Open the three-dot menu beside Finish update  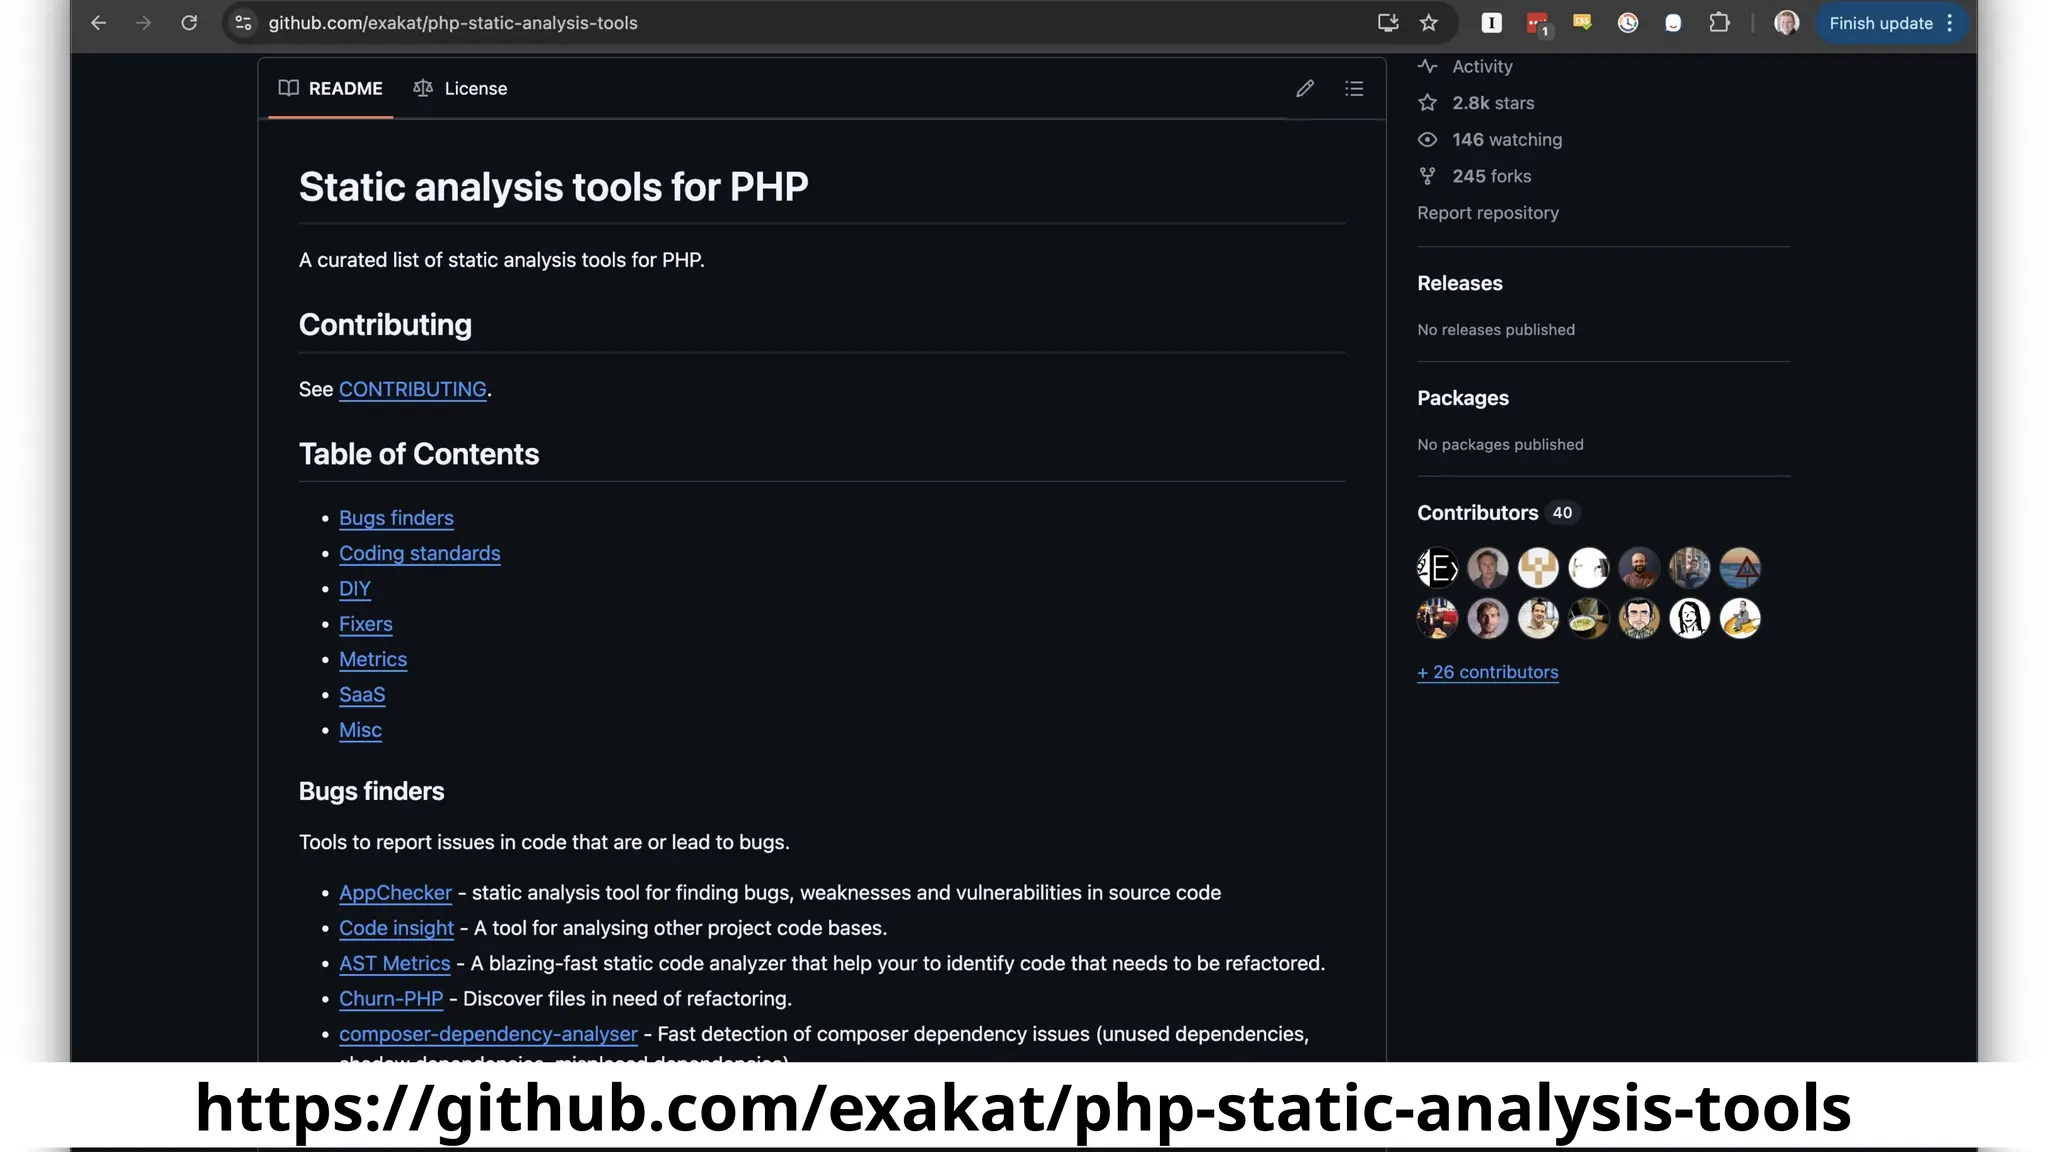[x=1950, y=23]
